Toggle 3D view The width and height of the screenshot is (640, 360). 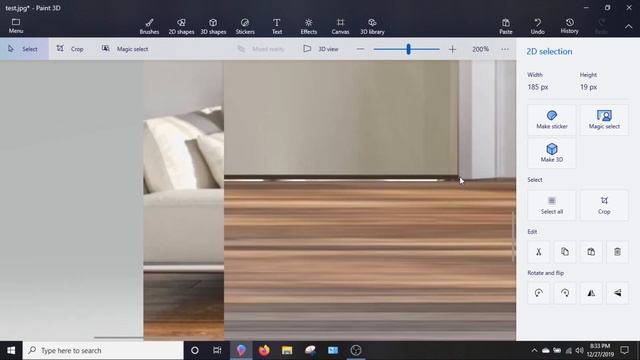coord(321,49)
